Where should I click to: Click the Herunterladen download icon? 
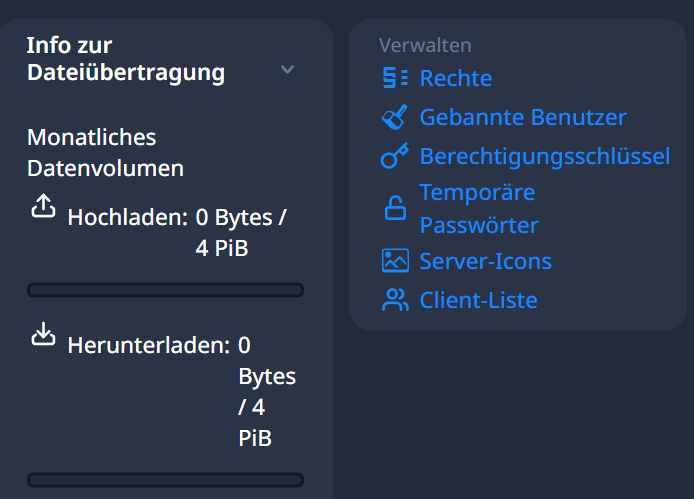43,334
